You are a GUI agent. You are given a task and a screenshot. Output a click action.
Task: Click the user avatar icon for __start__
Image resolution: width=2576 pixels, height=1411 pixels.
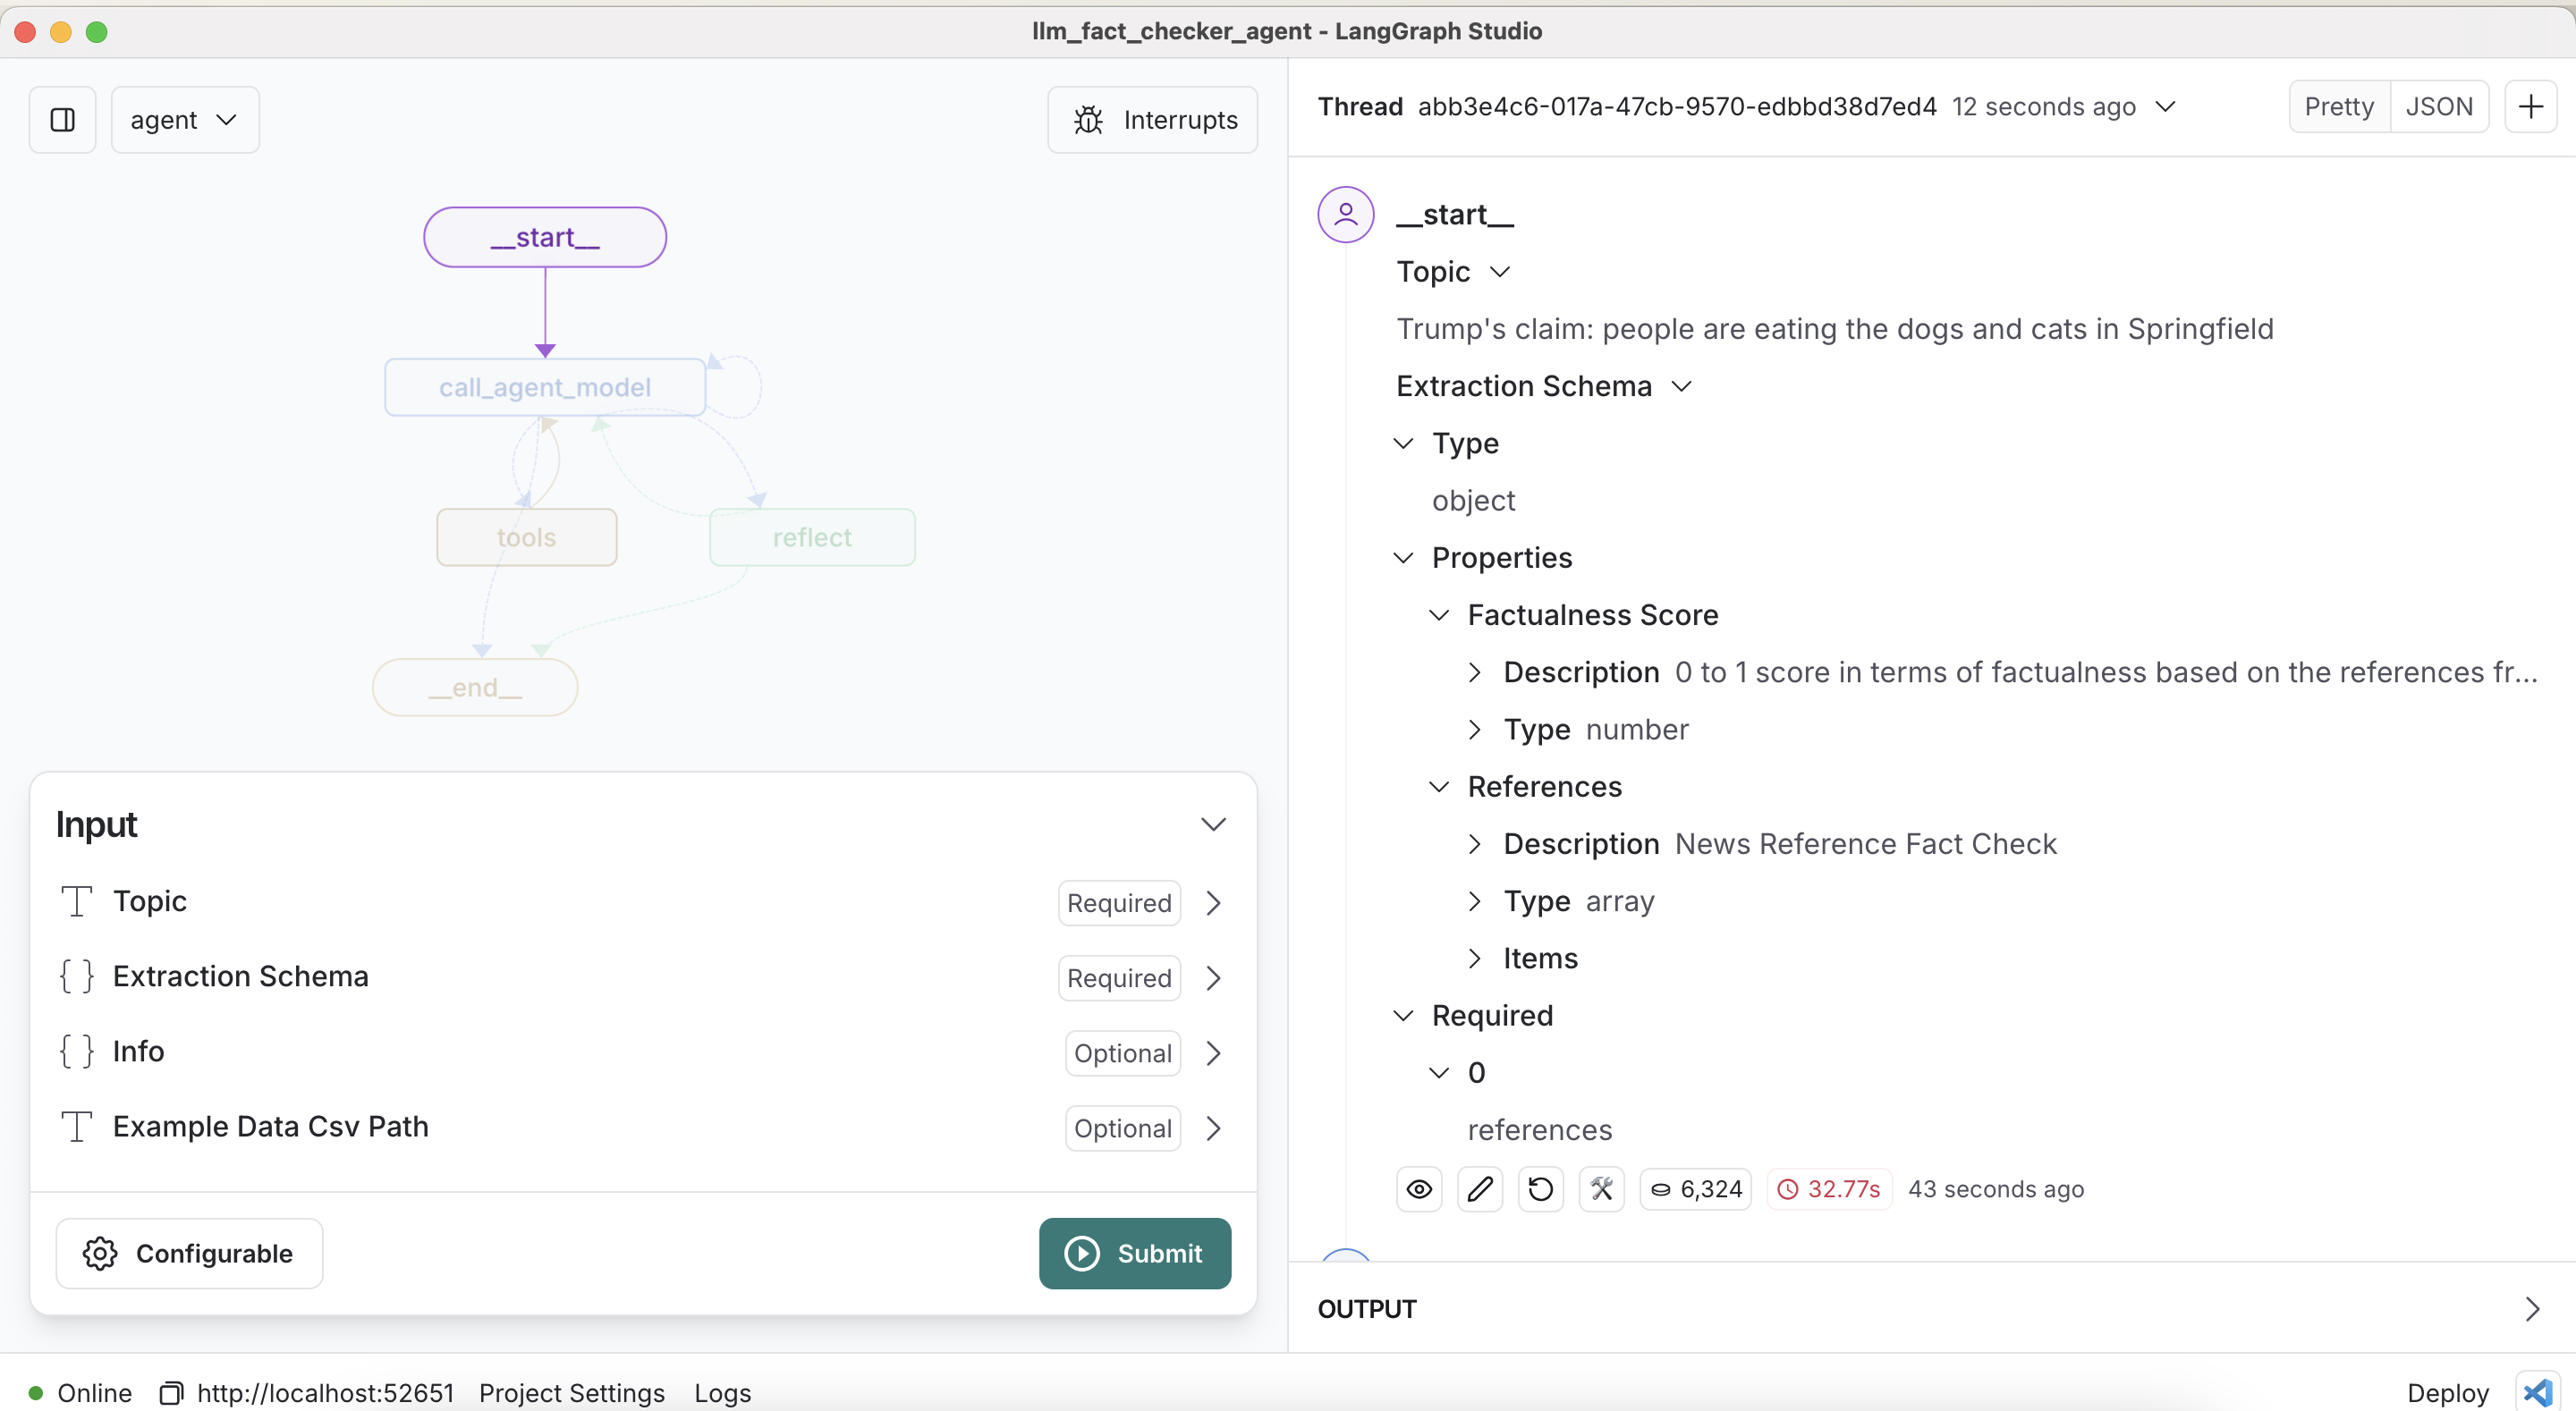(x=1345, y=214)
